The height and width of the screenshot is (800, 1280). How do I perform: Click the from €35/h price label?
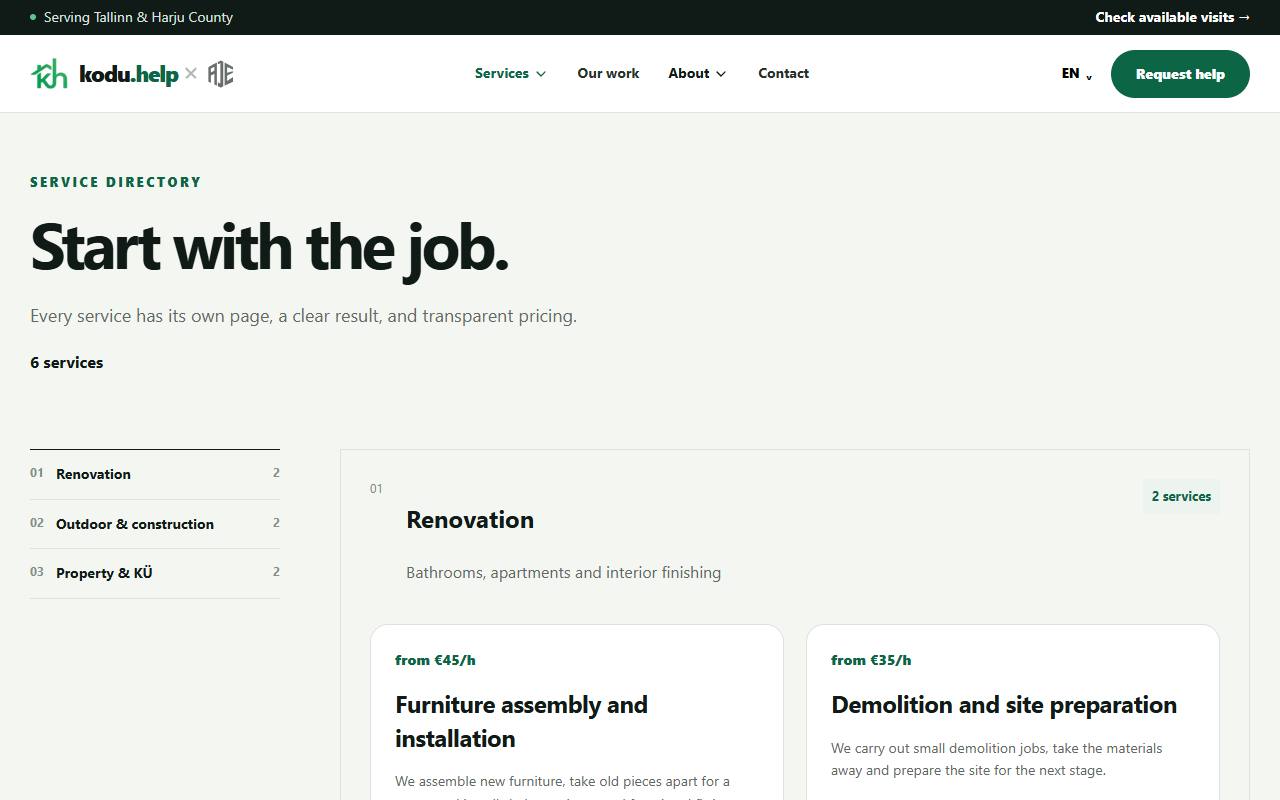coord(871,660)
